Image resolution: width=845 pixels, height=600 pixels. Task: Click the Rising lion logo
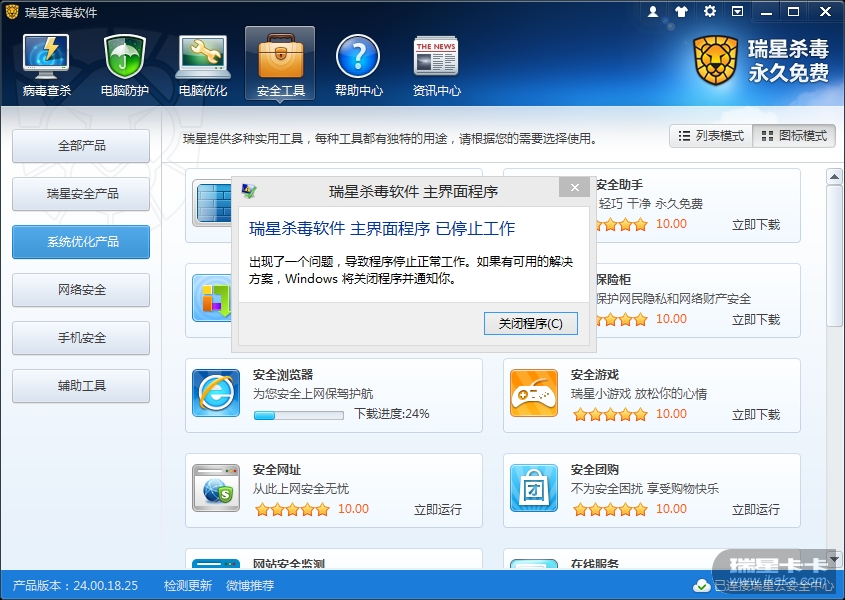click(716, 60)
